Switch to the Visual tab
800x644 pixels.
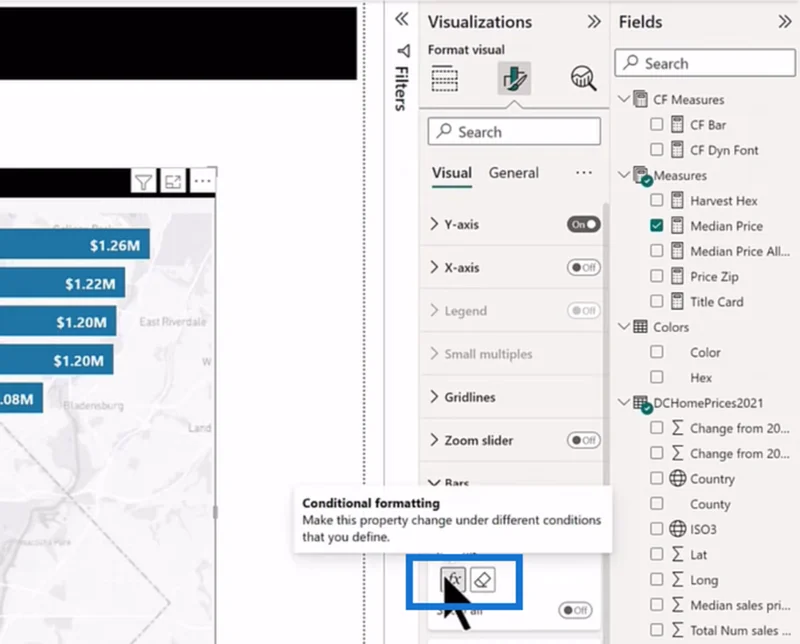click(452, 173)
